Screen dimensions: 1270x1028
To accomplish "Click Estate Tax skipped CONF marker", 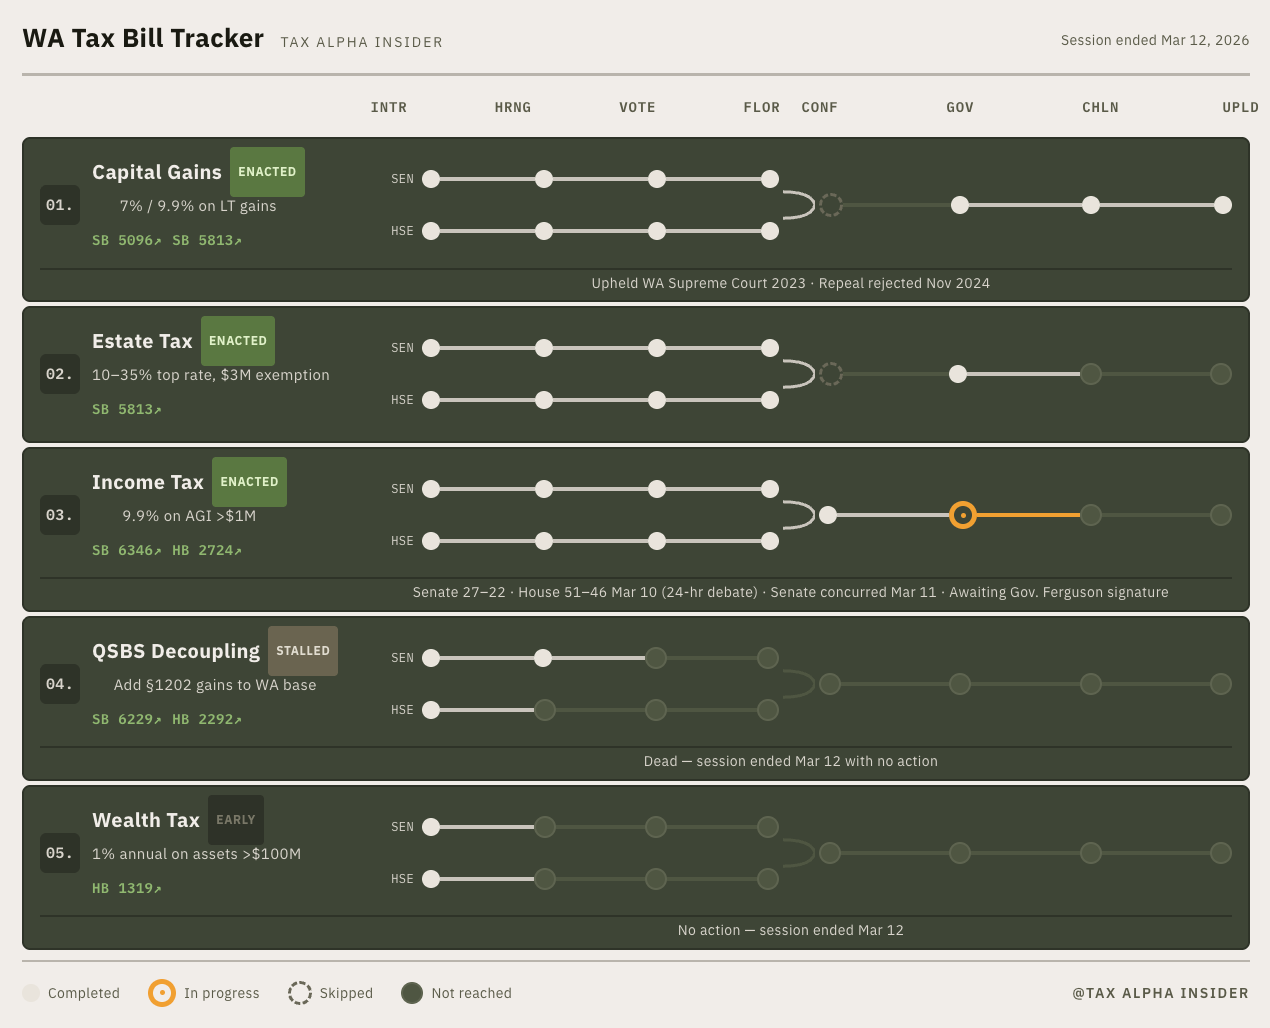I will (830, 374).
